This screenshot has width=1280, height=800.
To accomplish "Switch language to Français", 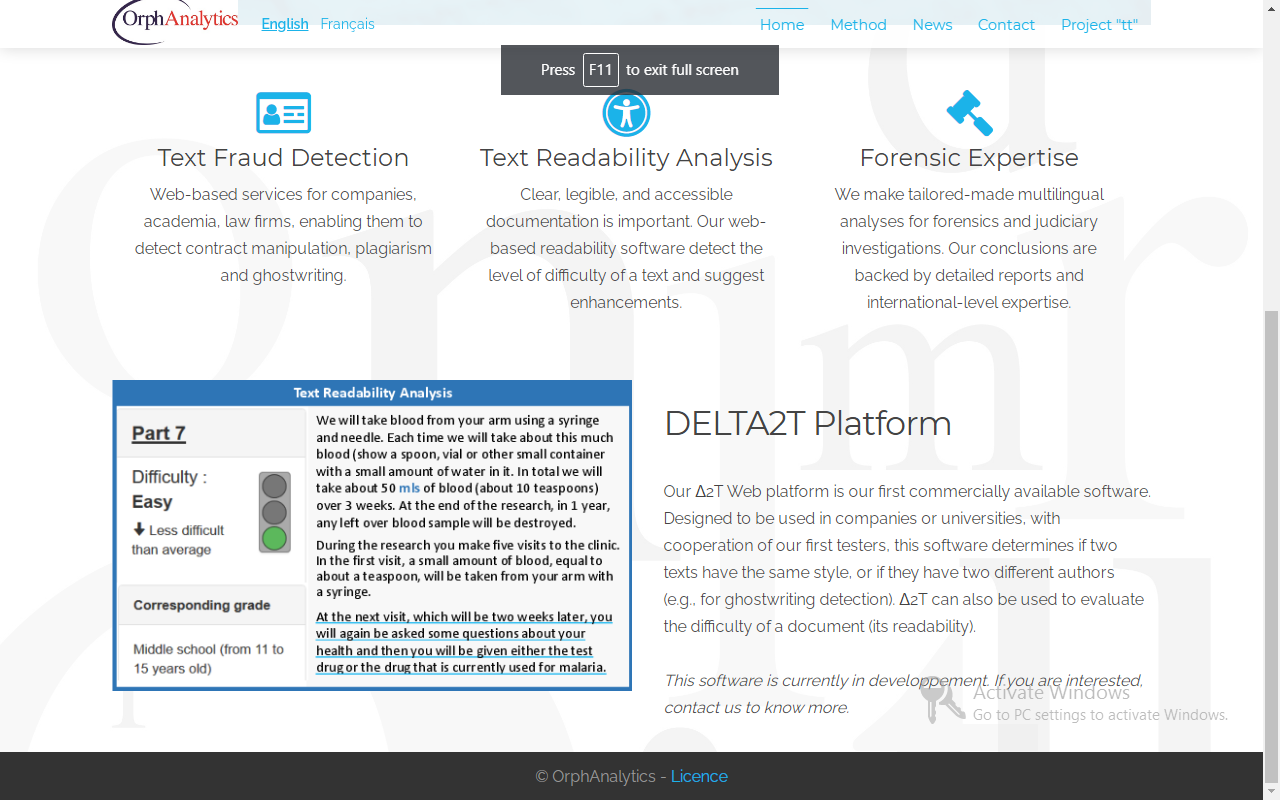I will tap(347, 24).
